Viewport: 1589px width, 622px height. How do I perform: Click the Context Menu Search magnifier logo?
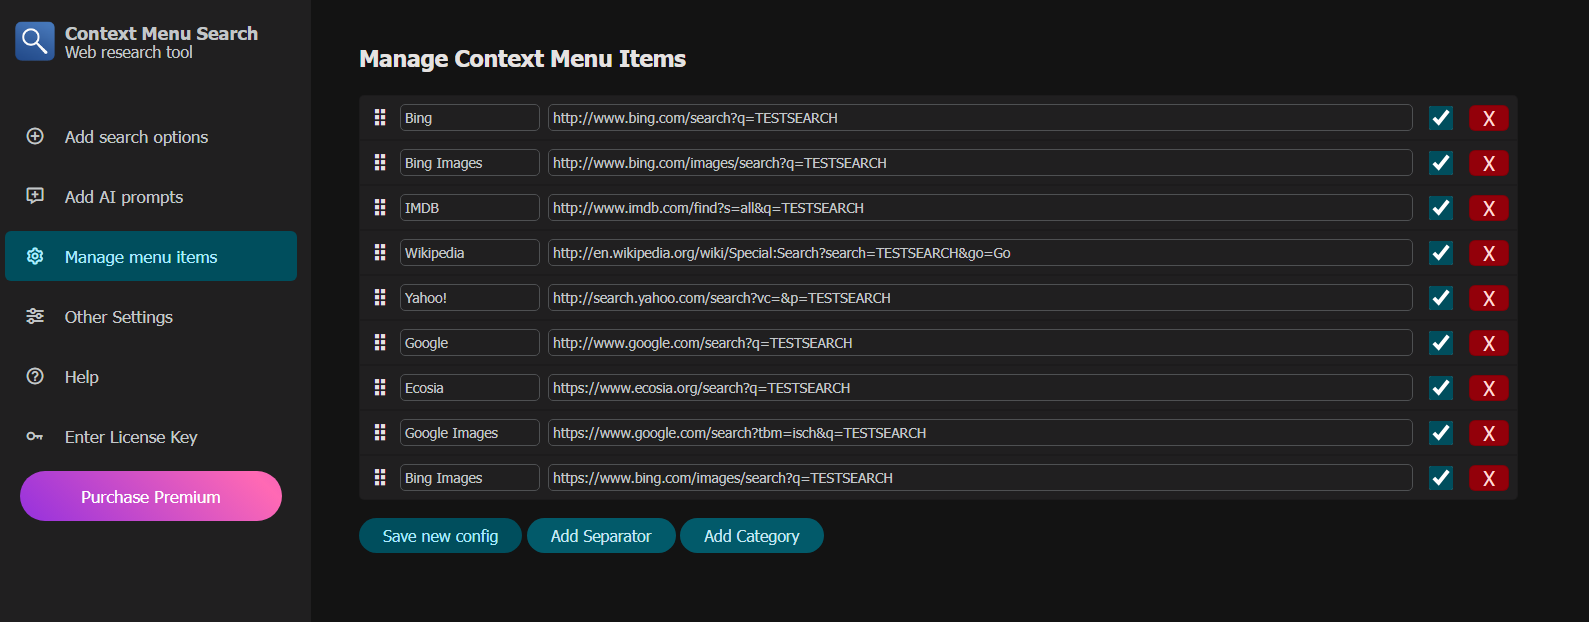(x=35, y=41)
